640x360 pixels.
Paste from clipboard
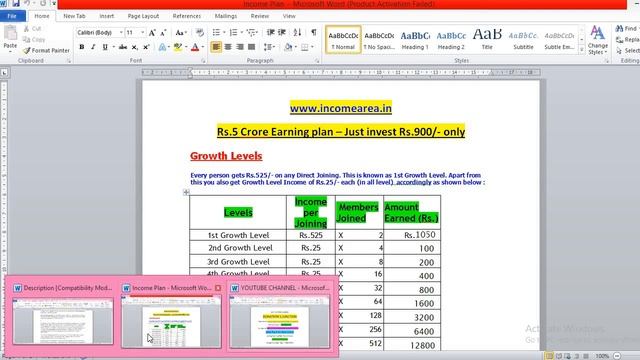(10, 38)
